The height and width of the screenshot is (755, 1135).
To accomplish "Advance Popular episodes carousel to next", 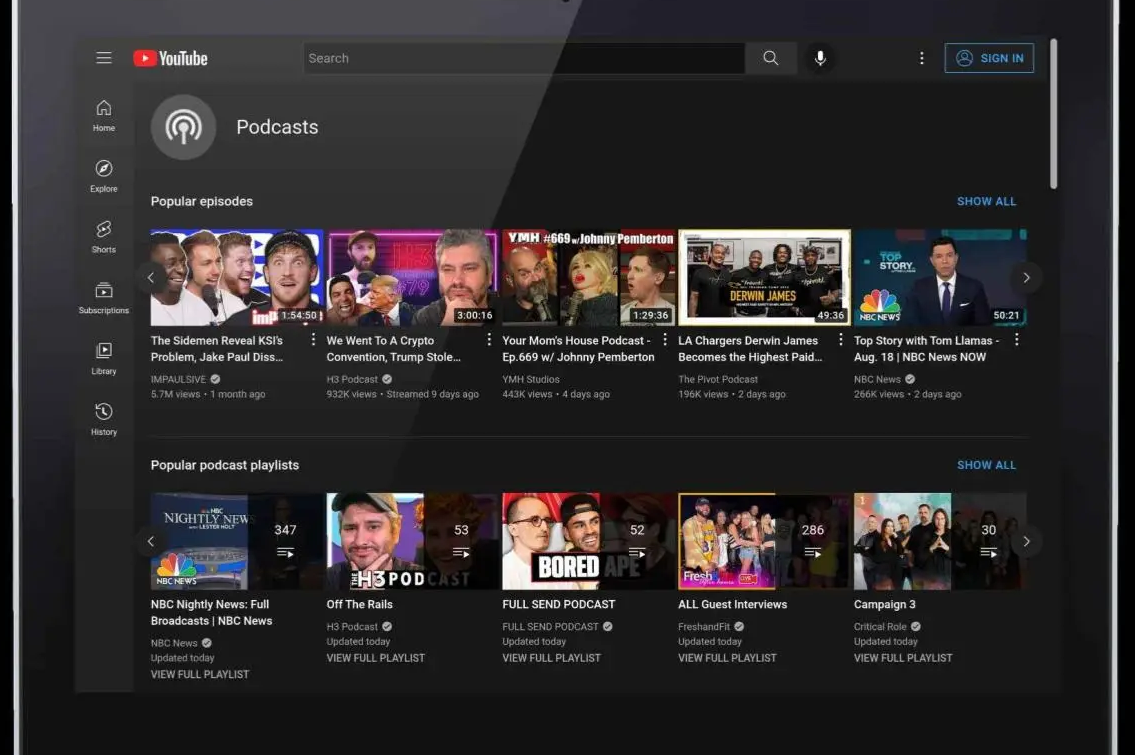I will [1026, 277].
